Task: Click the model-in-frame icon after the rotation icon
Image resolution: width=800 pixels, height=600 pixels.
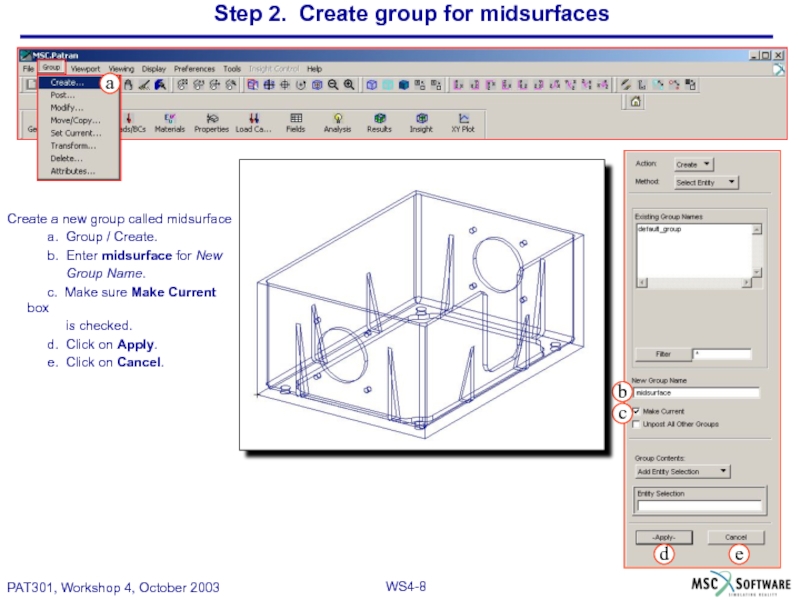Action: tap(317, 85)
